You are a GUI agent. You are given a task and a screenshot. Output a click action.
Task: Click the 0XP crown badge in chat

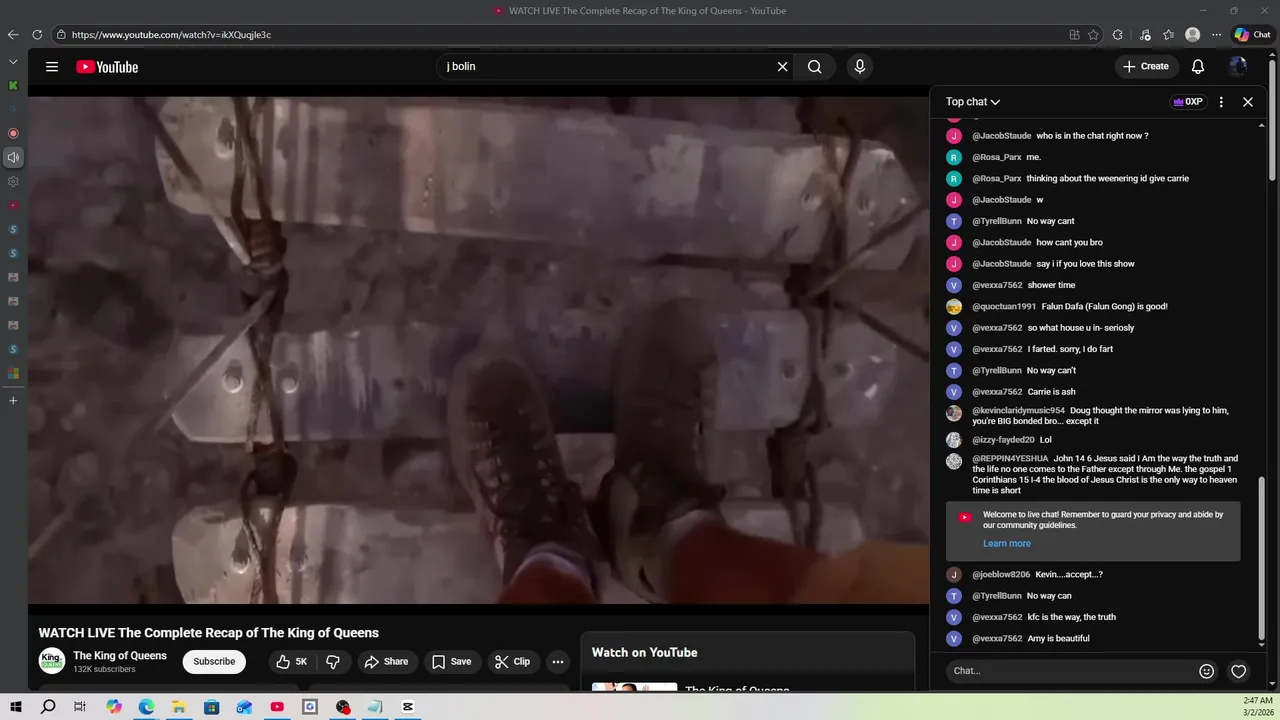[x=1187, y=102]
